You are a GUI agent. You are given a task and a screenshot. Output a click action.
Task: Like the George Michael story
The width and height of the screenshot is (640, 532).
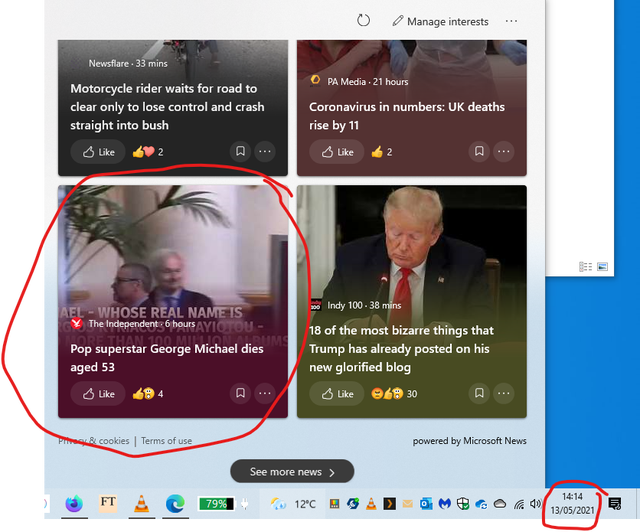coord(98,394)
